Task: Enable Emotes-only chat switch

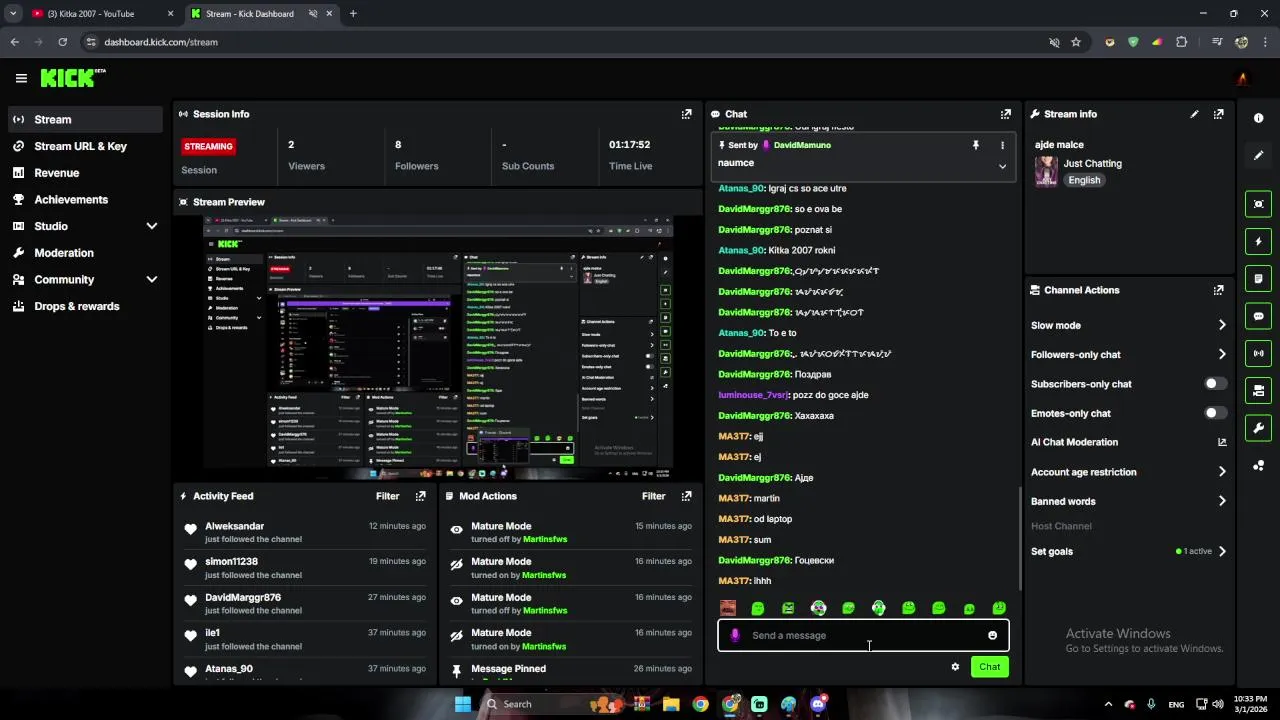Action: click(x=1215, y=413)
